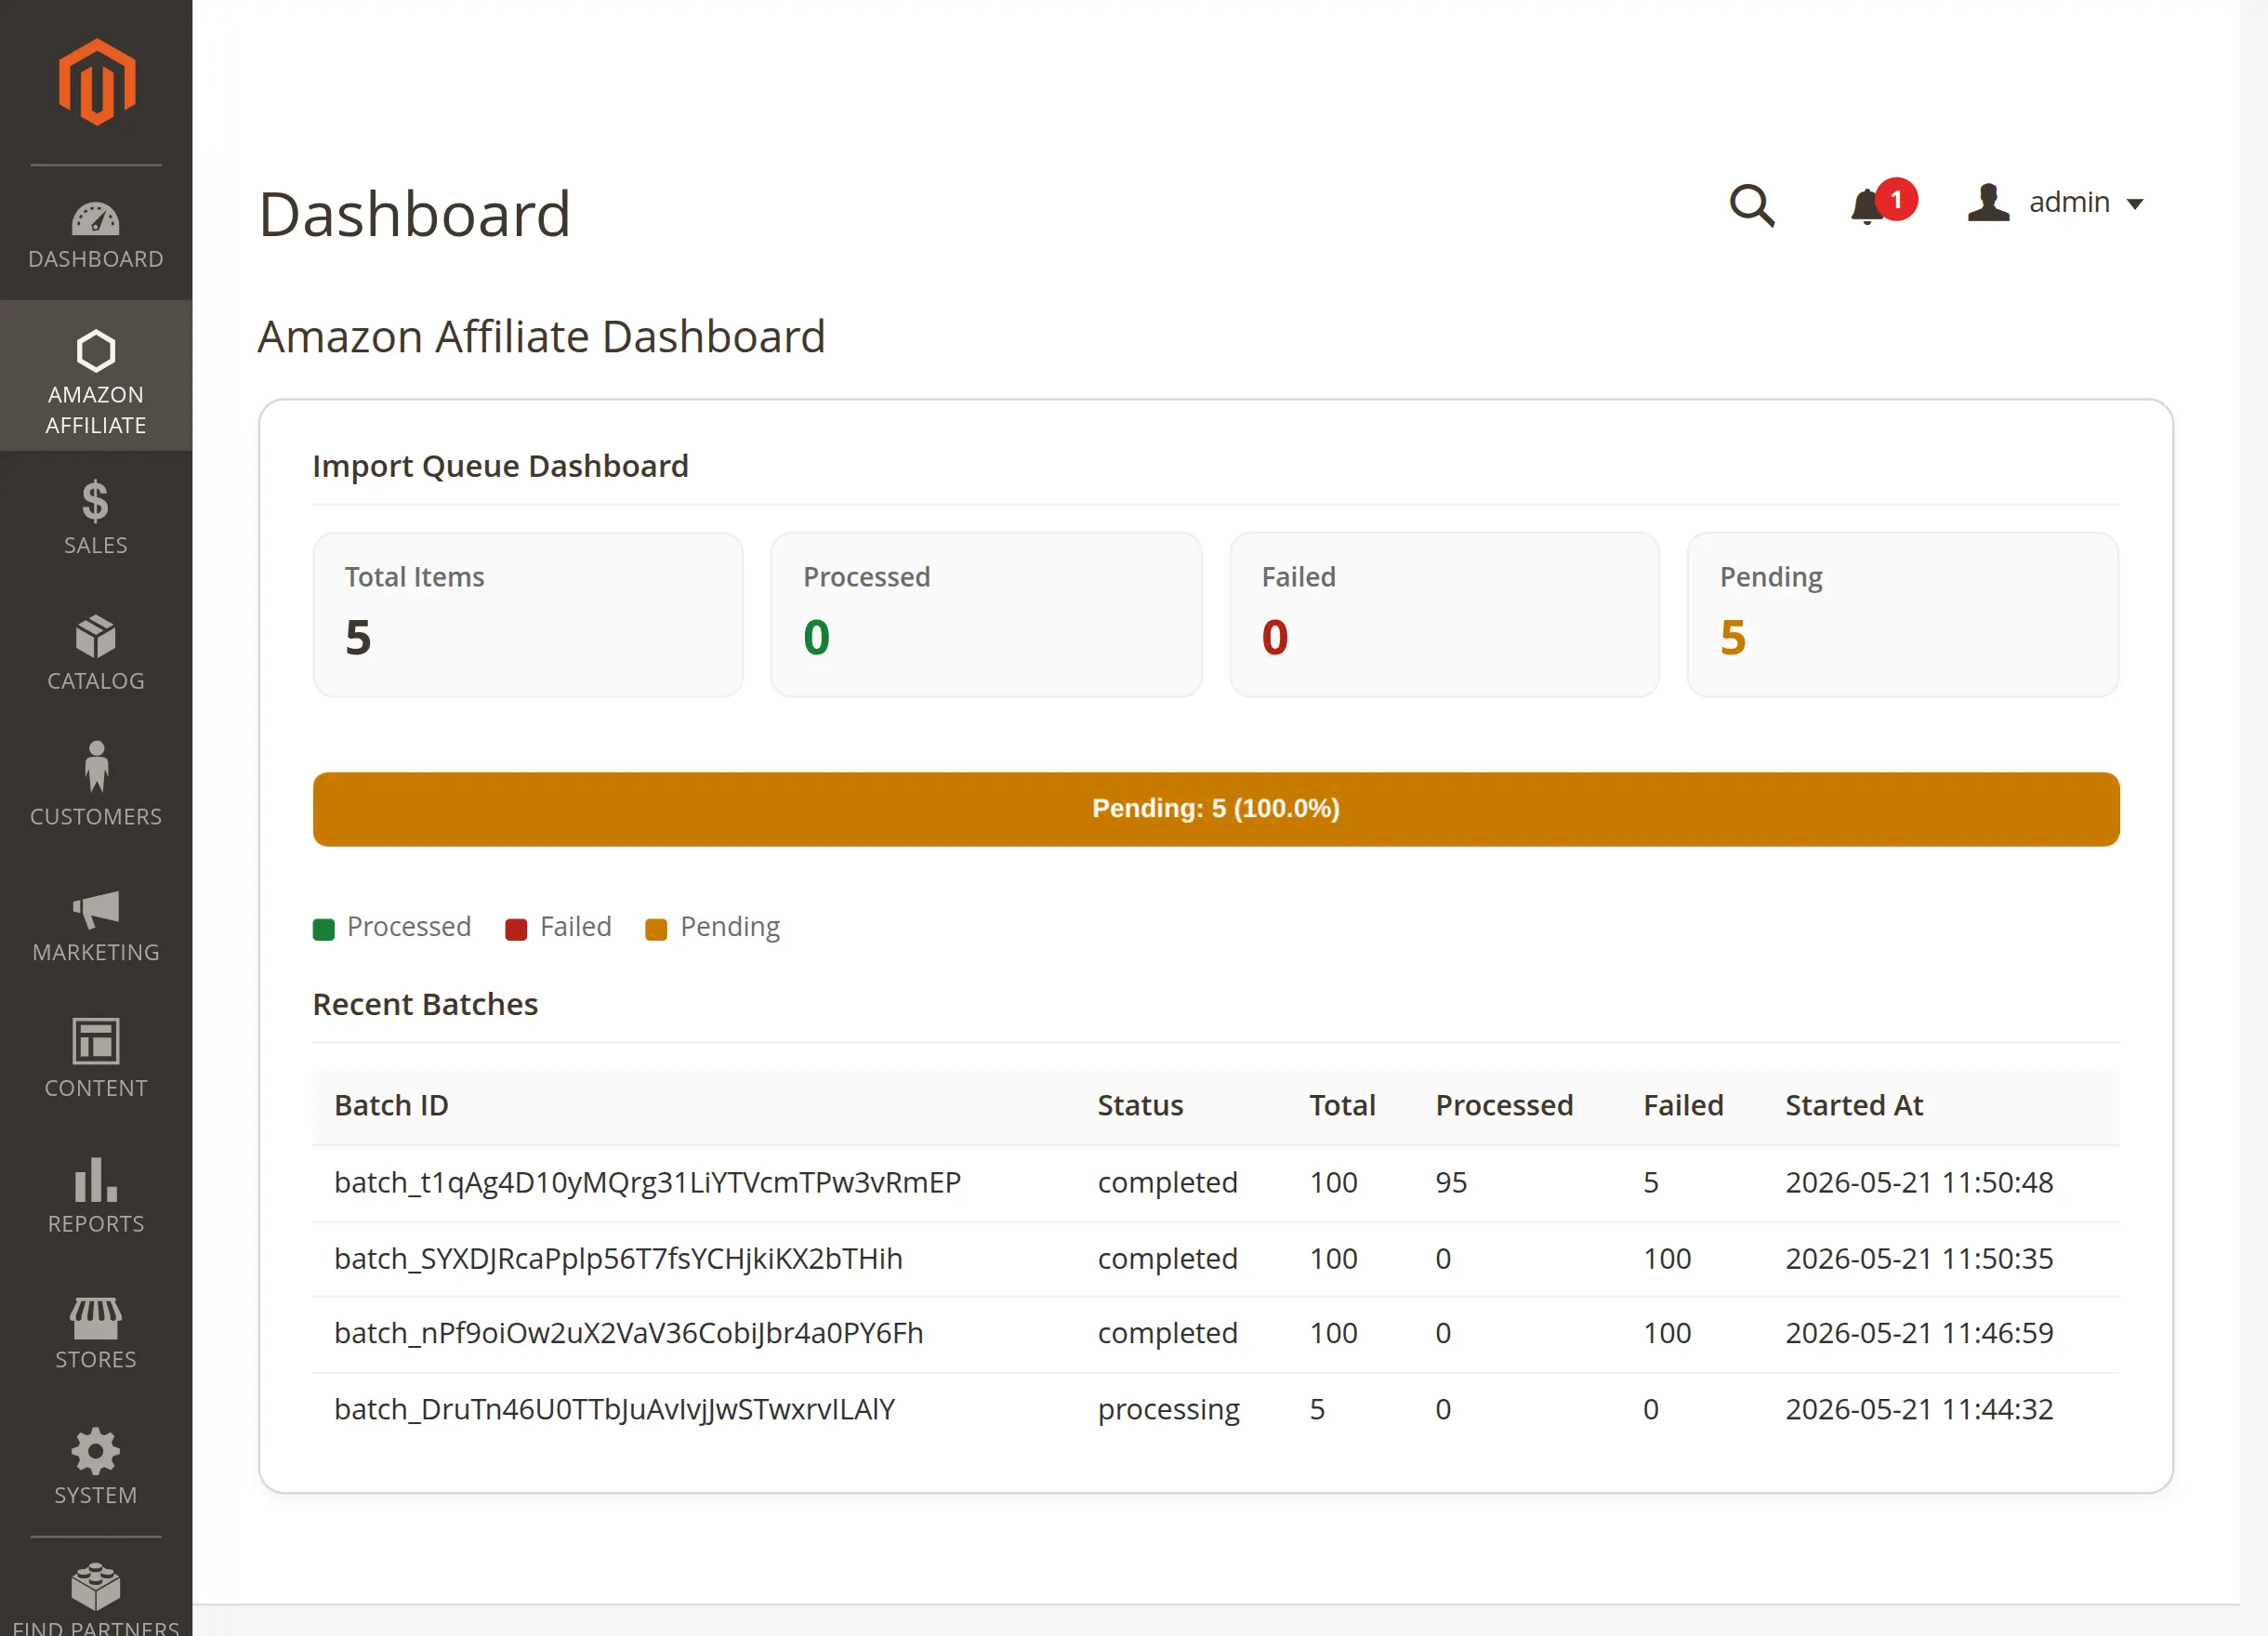Click the Processed column header
Viewport: 2268px width, 1636px height.
click(1504, 1105)
